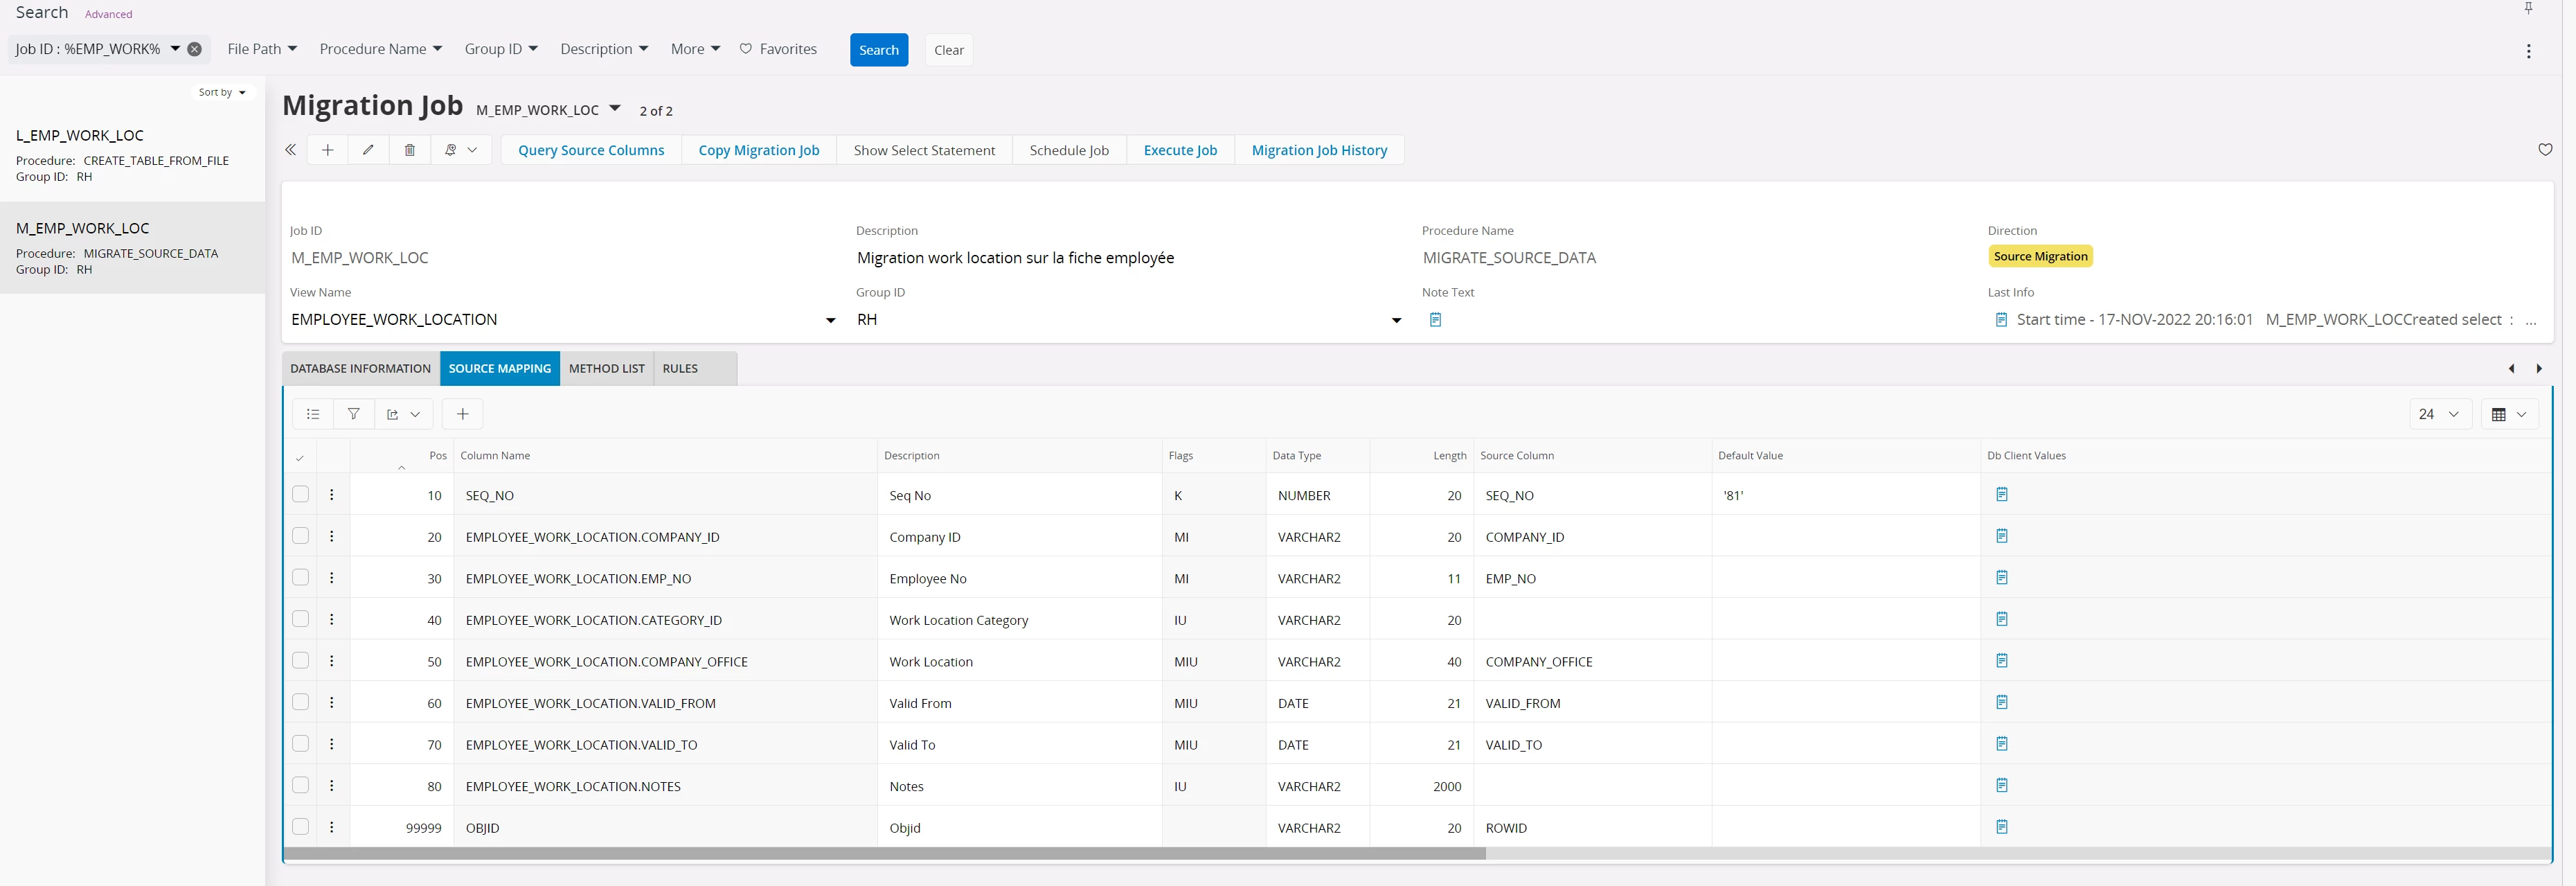Click Query Source Columns
This screenshot has width=2576, height=886.
click(591, 150)
